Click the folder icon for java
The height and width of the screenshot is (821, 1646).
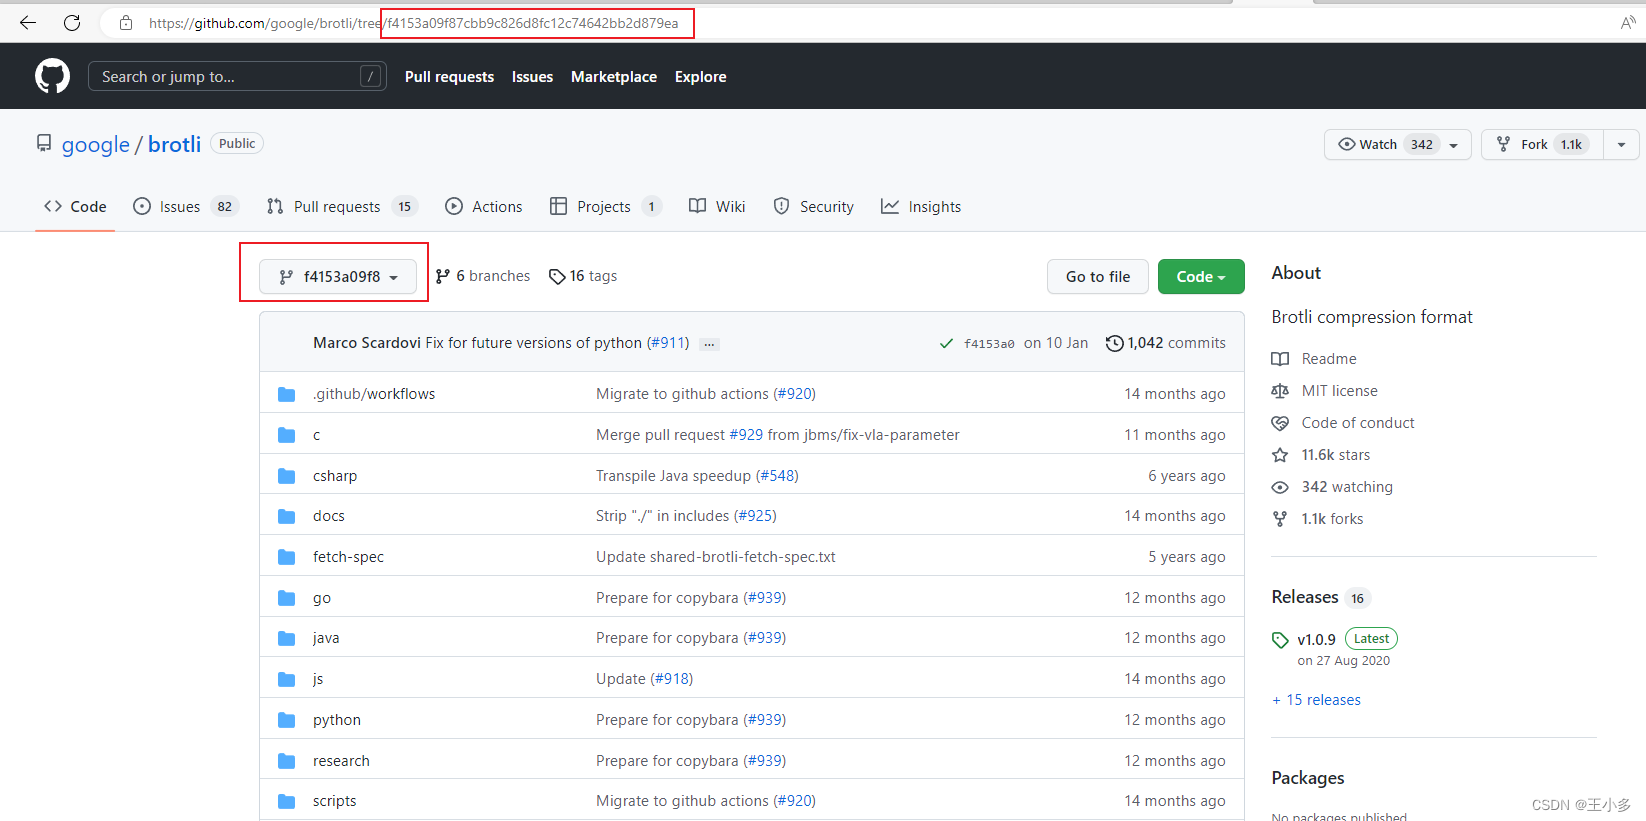tap(287, 638)
